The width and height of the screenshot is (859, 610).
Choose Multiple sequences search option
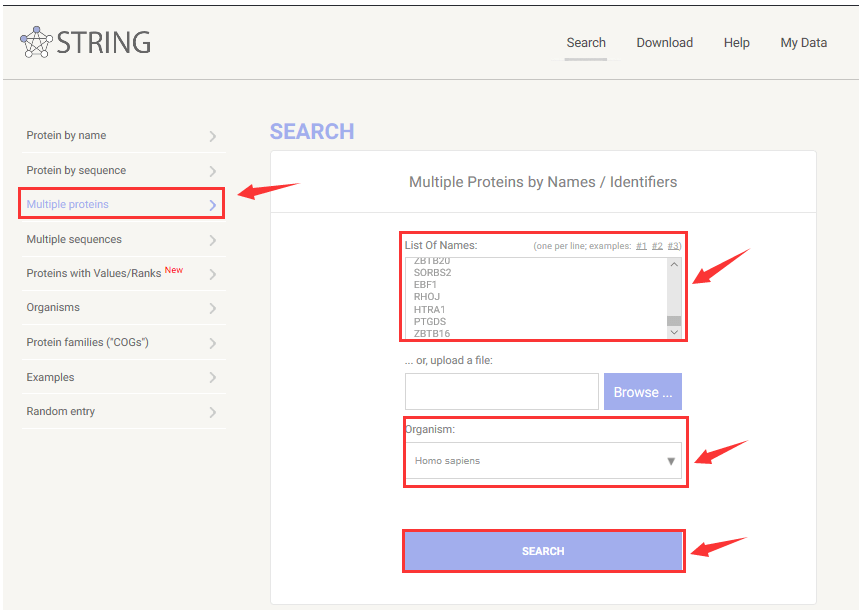click(74, 240)
